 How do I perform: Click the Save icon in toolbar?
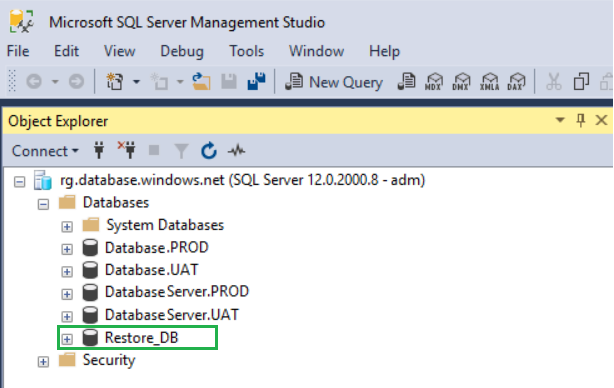coord(229,82)
